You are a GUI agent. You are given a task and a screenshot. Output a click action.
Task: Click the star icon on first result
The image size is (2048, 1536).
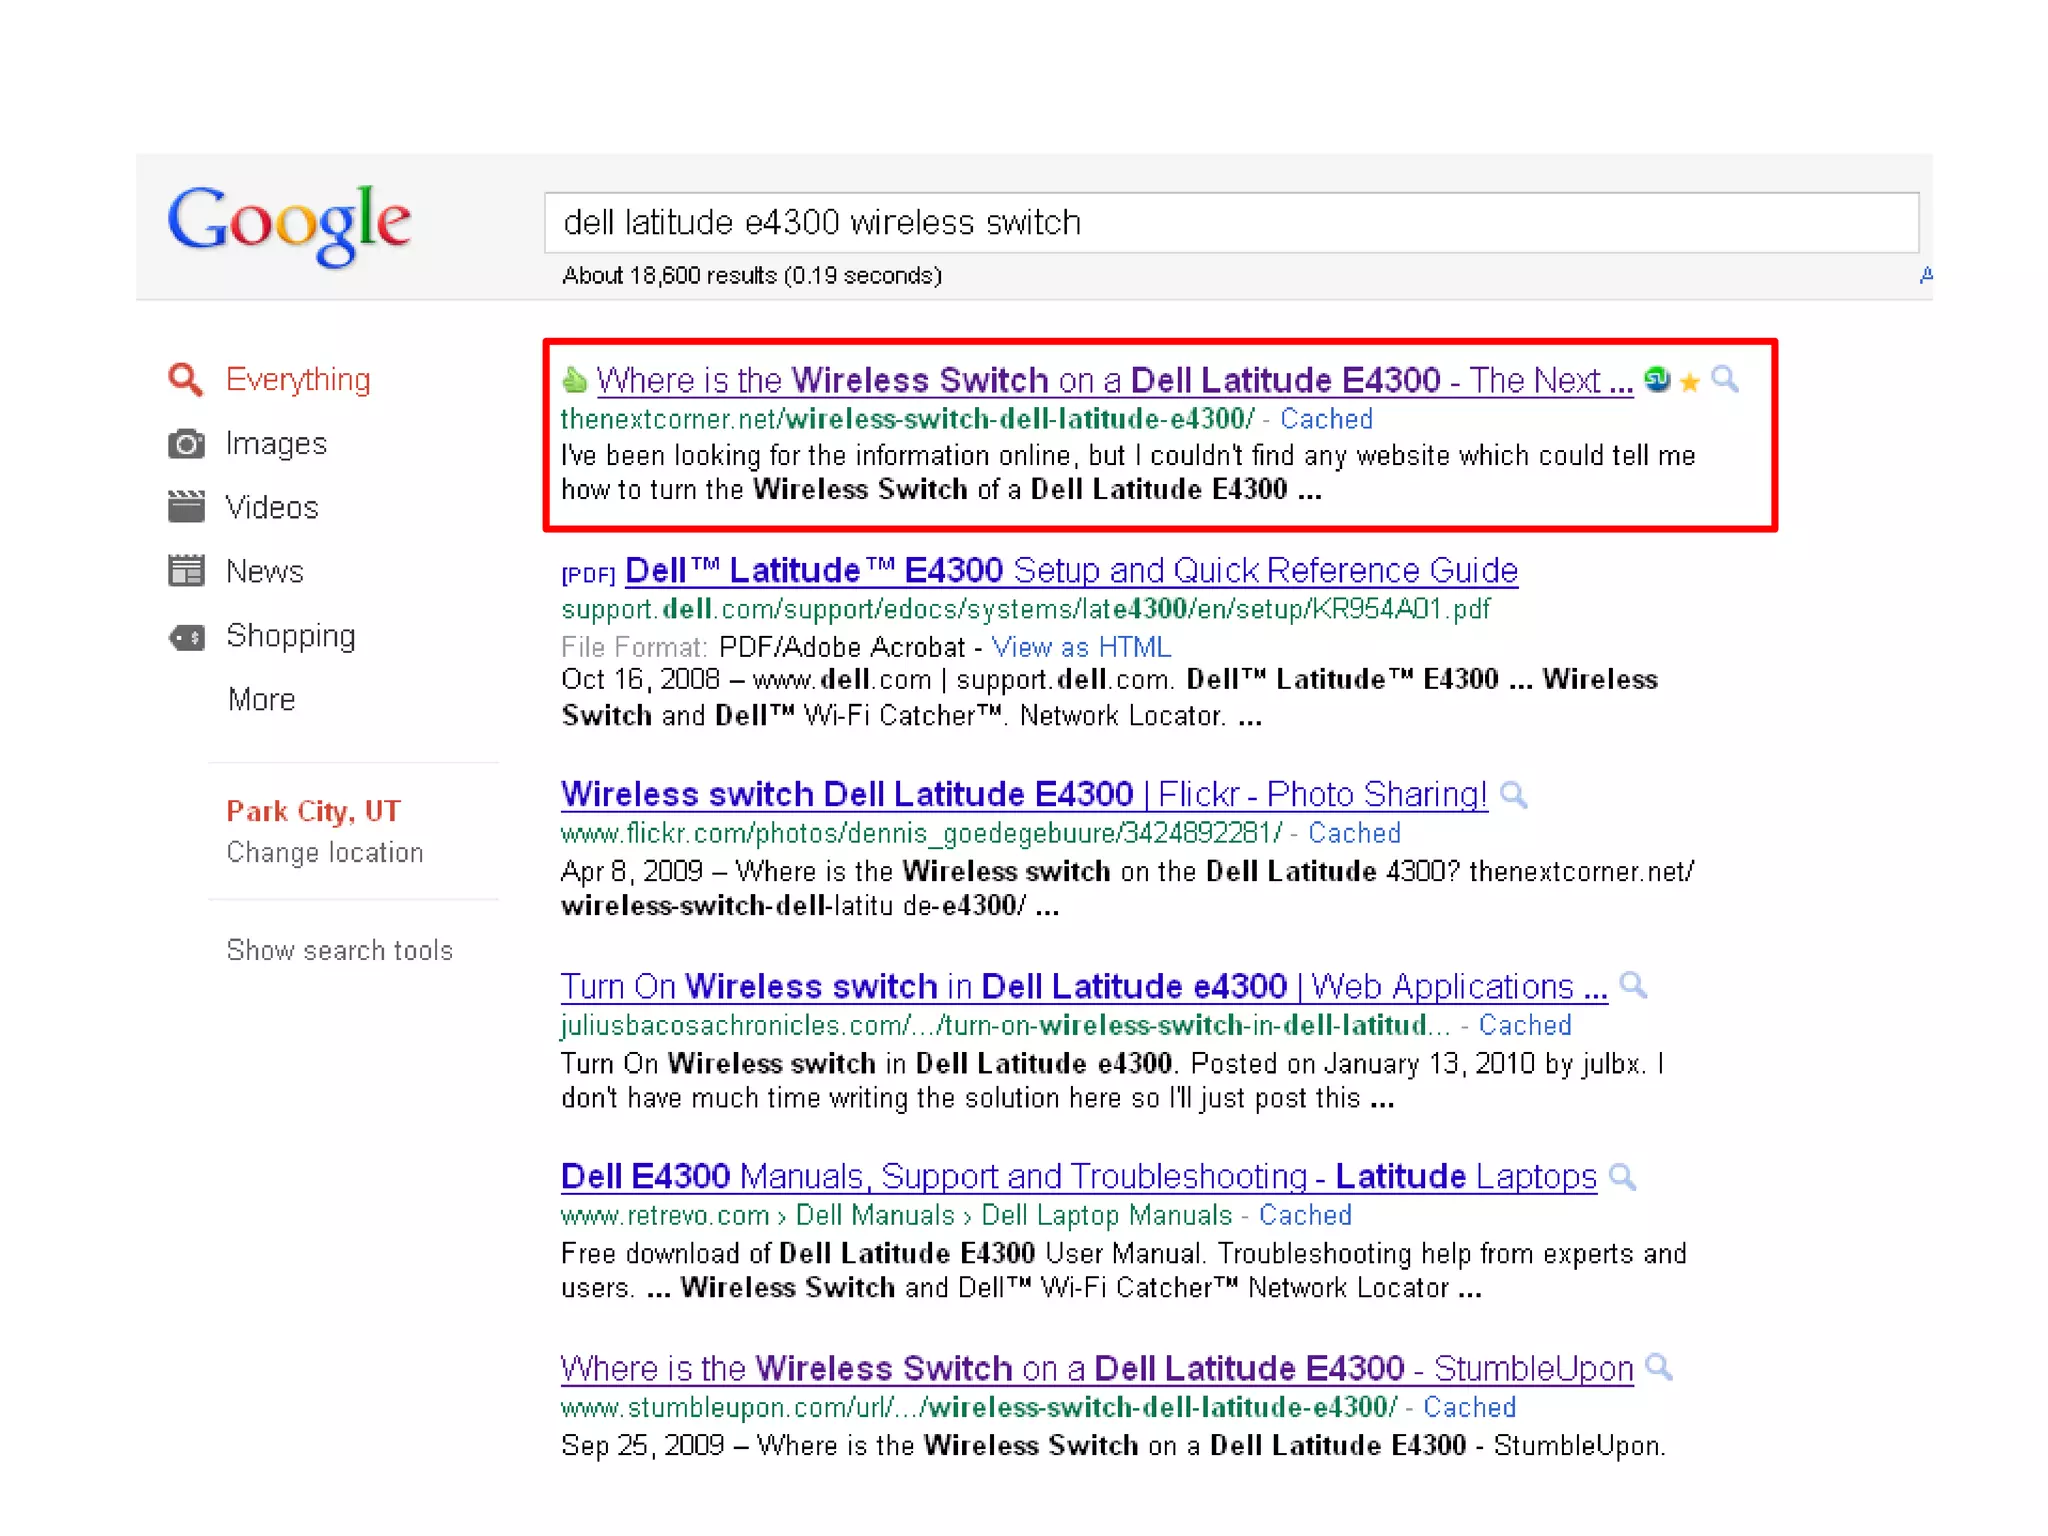[1689, 382]
